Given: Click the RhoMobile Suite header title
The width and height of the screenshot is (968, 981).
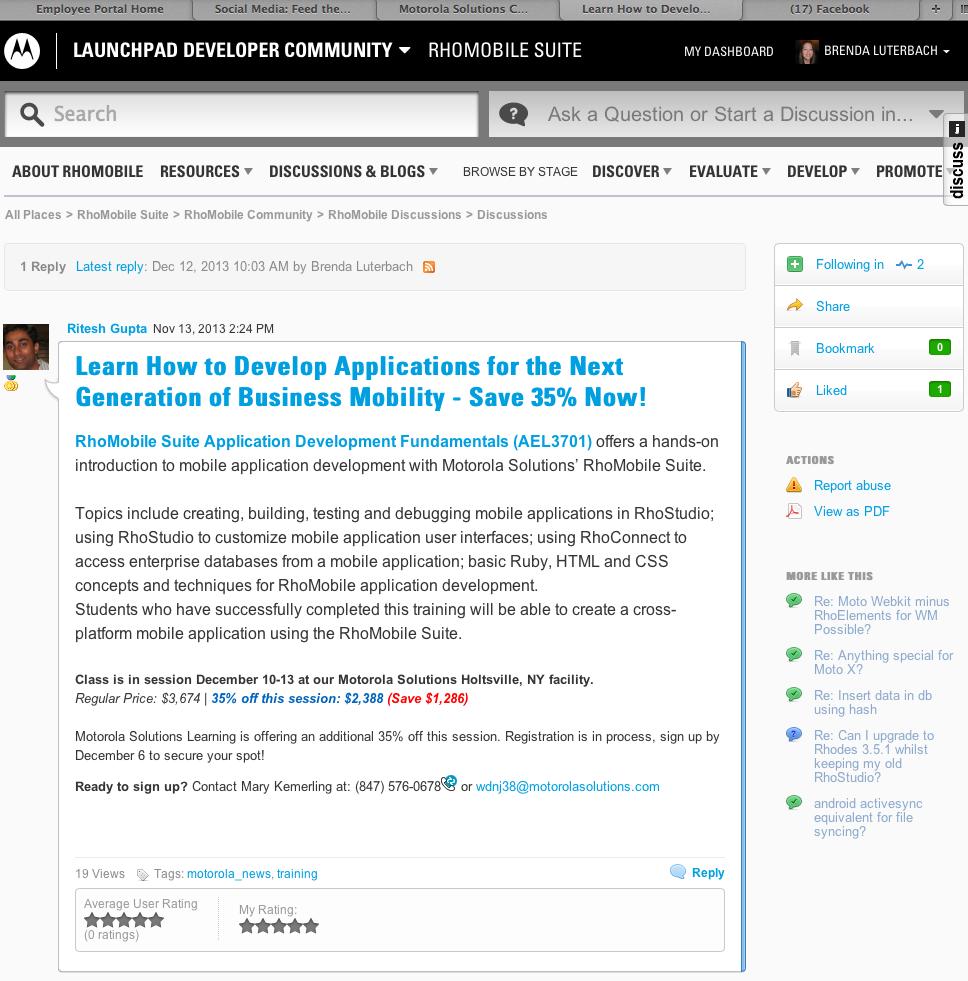Looking at the screenshot, I should [x=505, y=50].
